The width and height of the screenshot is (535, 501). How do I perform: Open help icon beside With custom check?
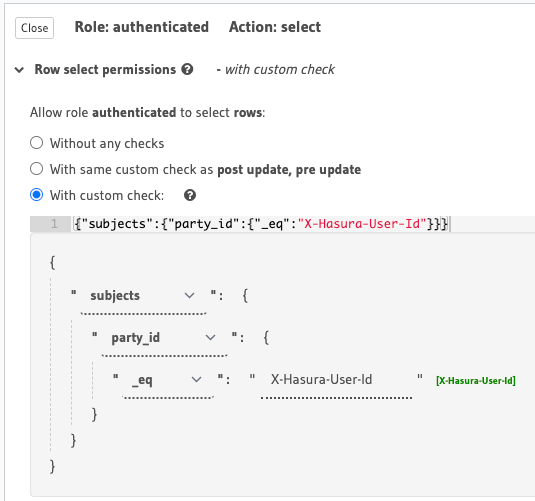(x=190, y=196)
